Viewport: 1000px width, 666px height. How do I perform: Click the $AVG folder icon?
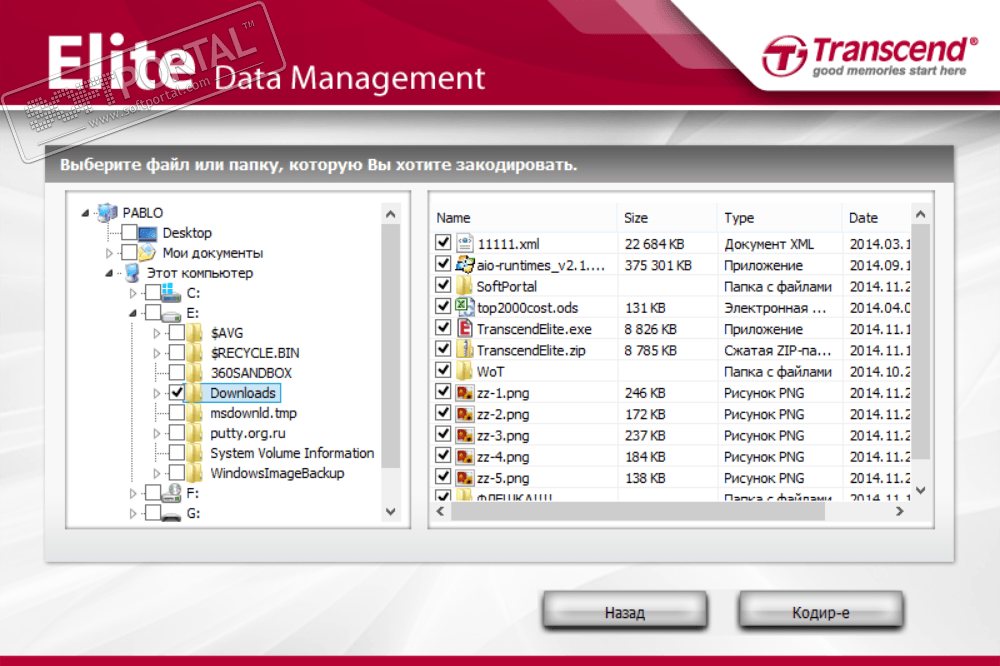pos(195,332)
